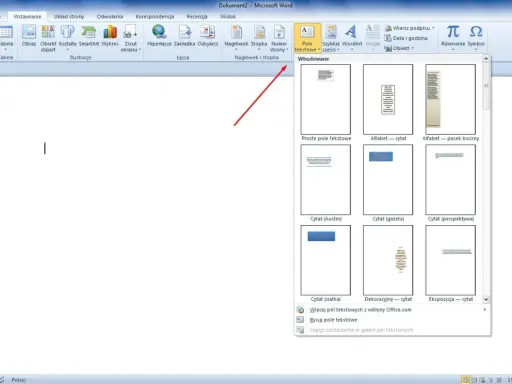Click draft view icon in status bar
Screen dimensions: 512x384
pos(499,380)
